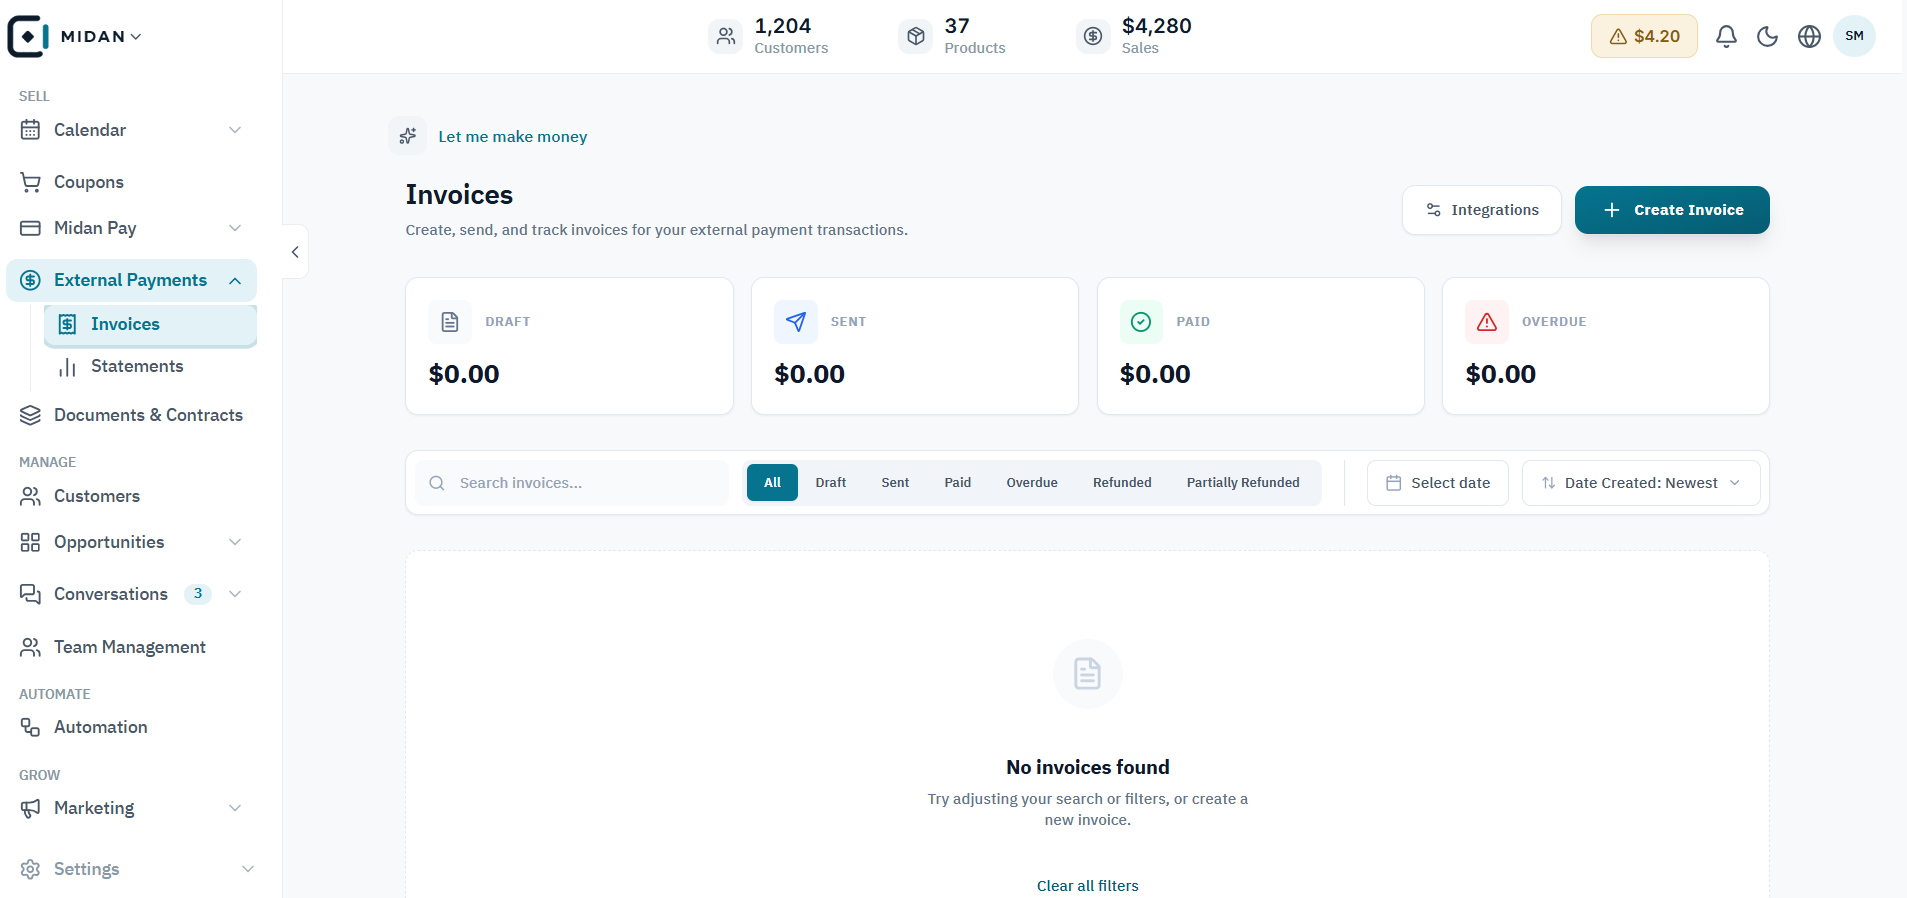Screen dimensions: 1907x898
Task: Select the Invoices sidebar item
Action: click(150, 325)
